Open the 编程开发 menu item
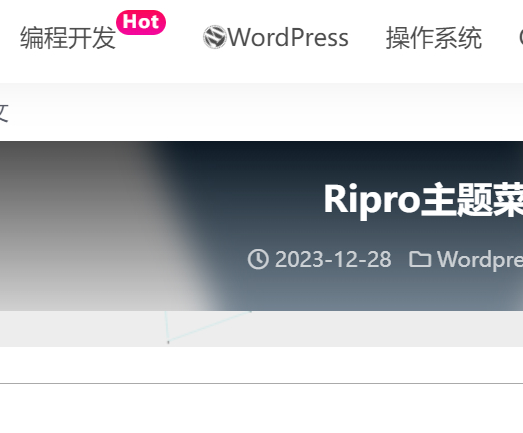 (68, 38)
